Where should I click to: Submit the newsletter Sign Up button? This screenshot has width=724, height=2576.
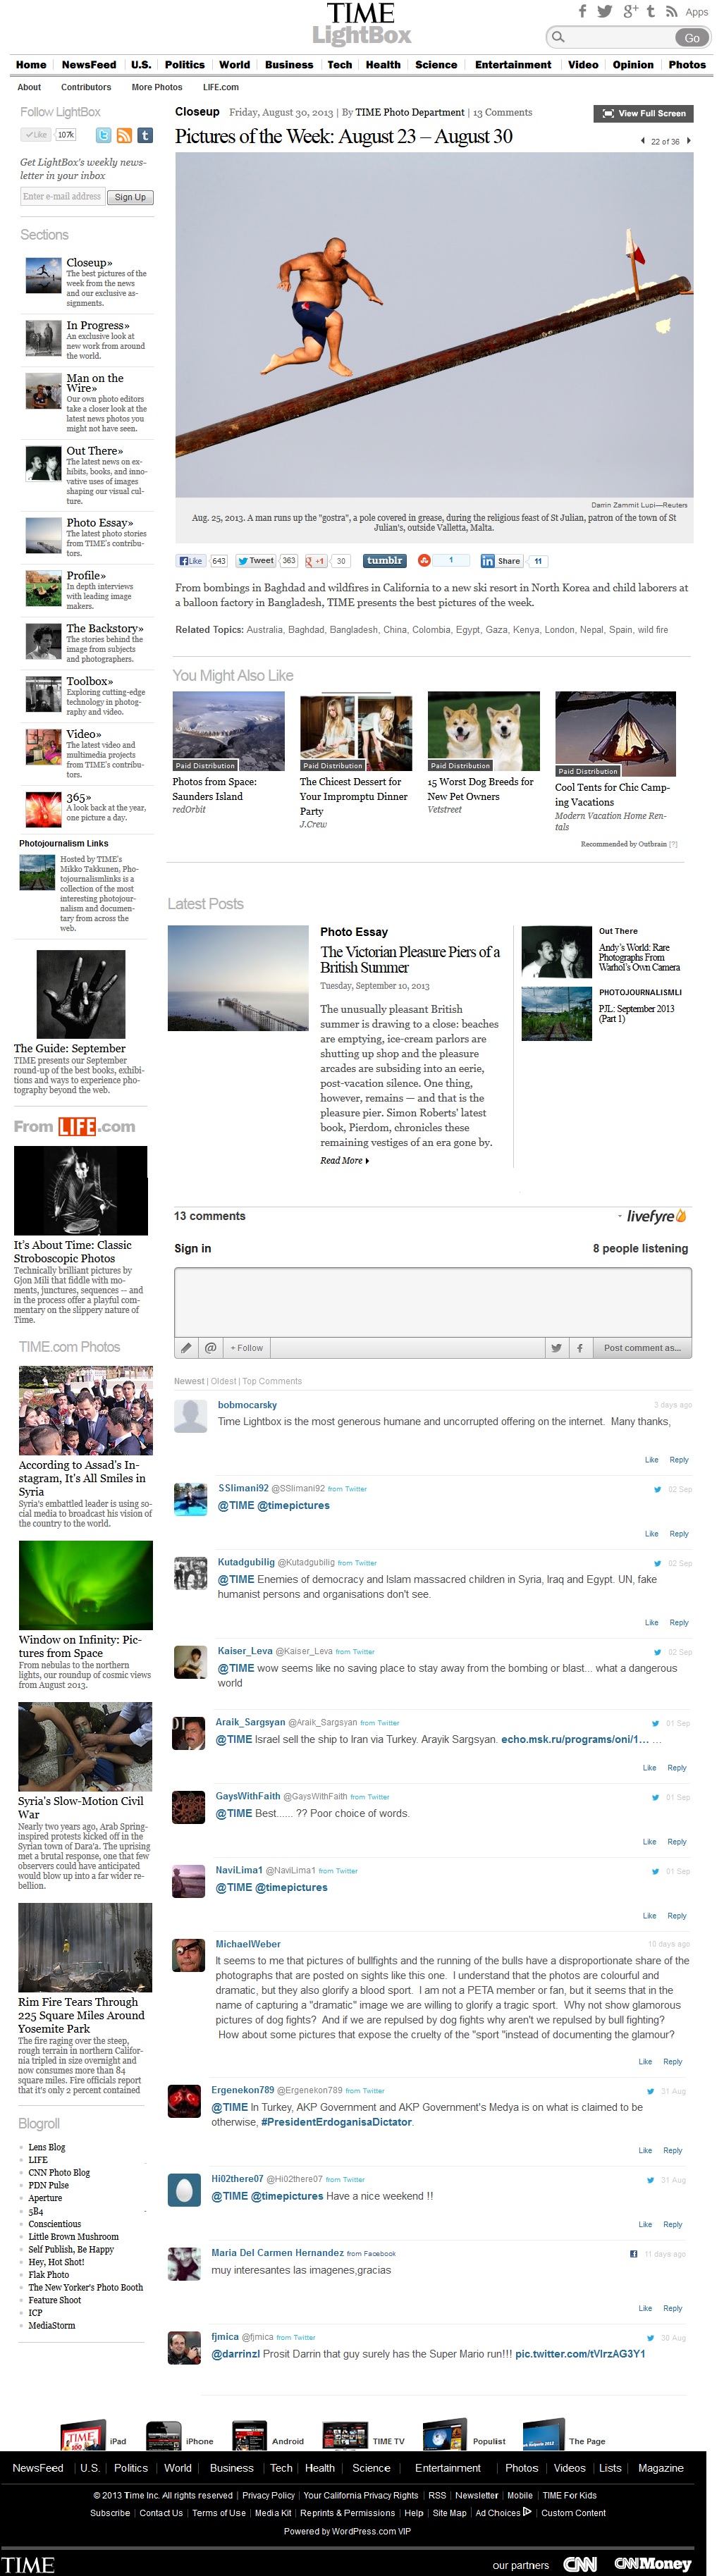[x=130, y=197]
